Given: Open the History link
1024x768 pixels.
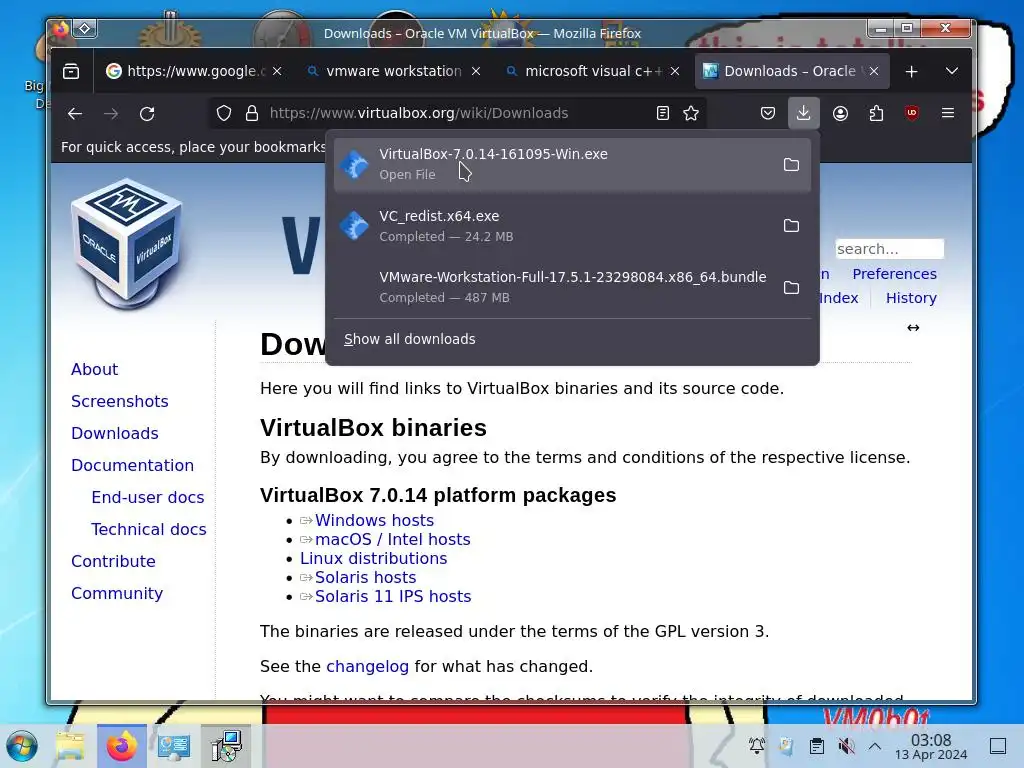Looking at the screenshot, I should 911,298.
